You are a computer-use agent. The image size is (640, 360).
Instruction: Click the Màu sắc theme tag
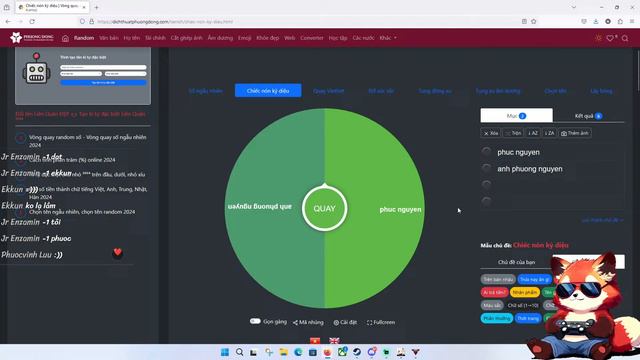point(492,305)
